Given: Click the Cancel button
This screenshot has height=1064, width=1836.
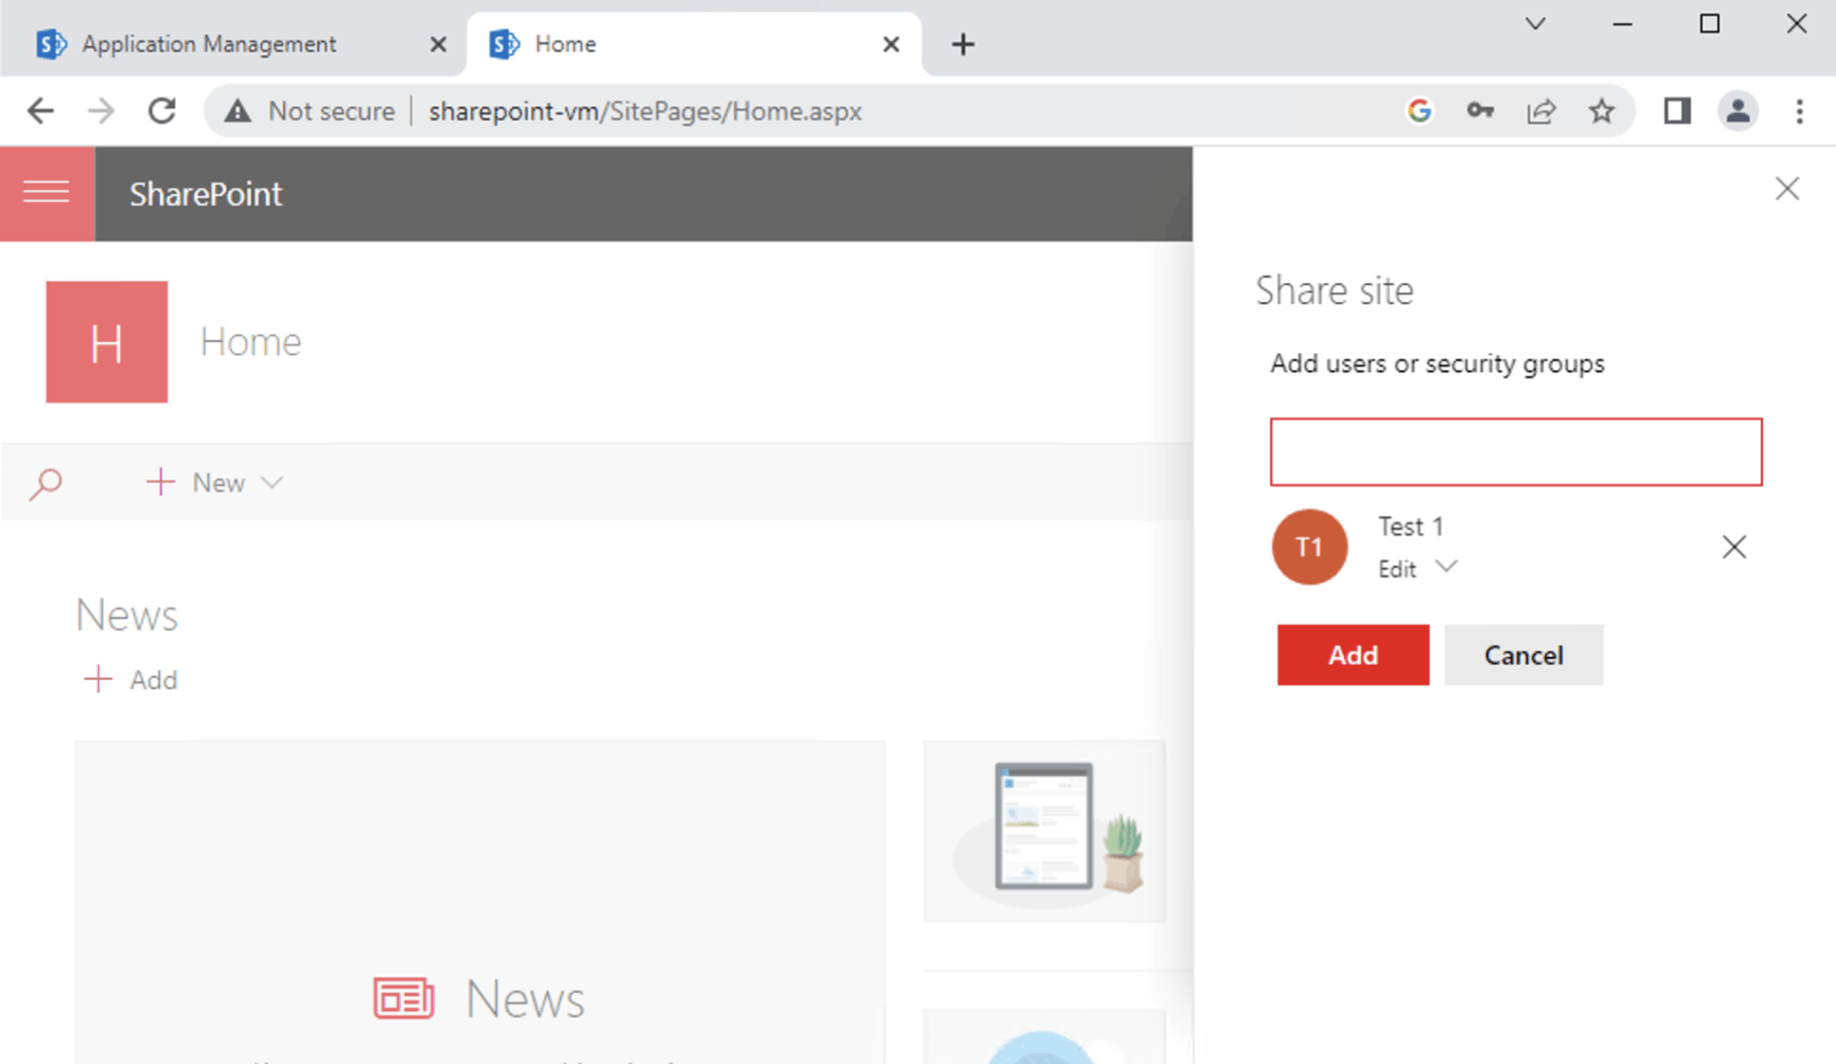Looking at the screenshot, I should tap(1523, 655).
